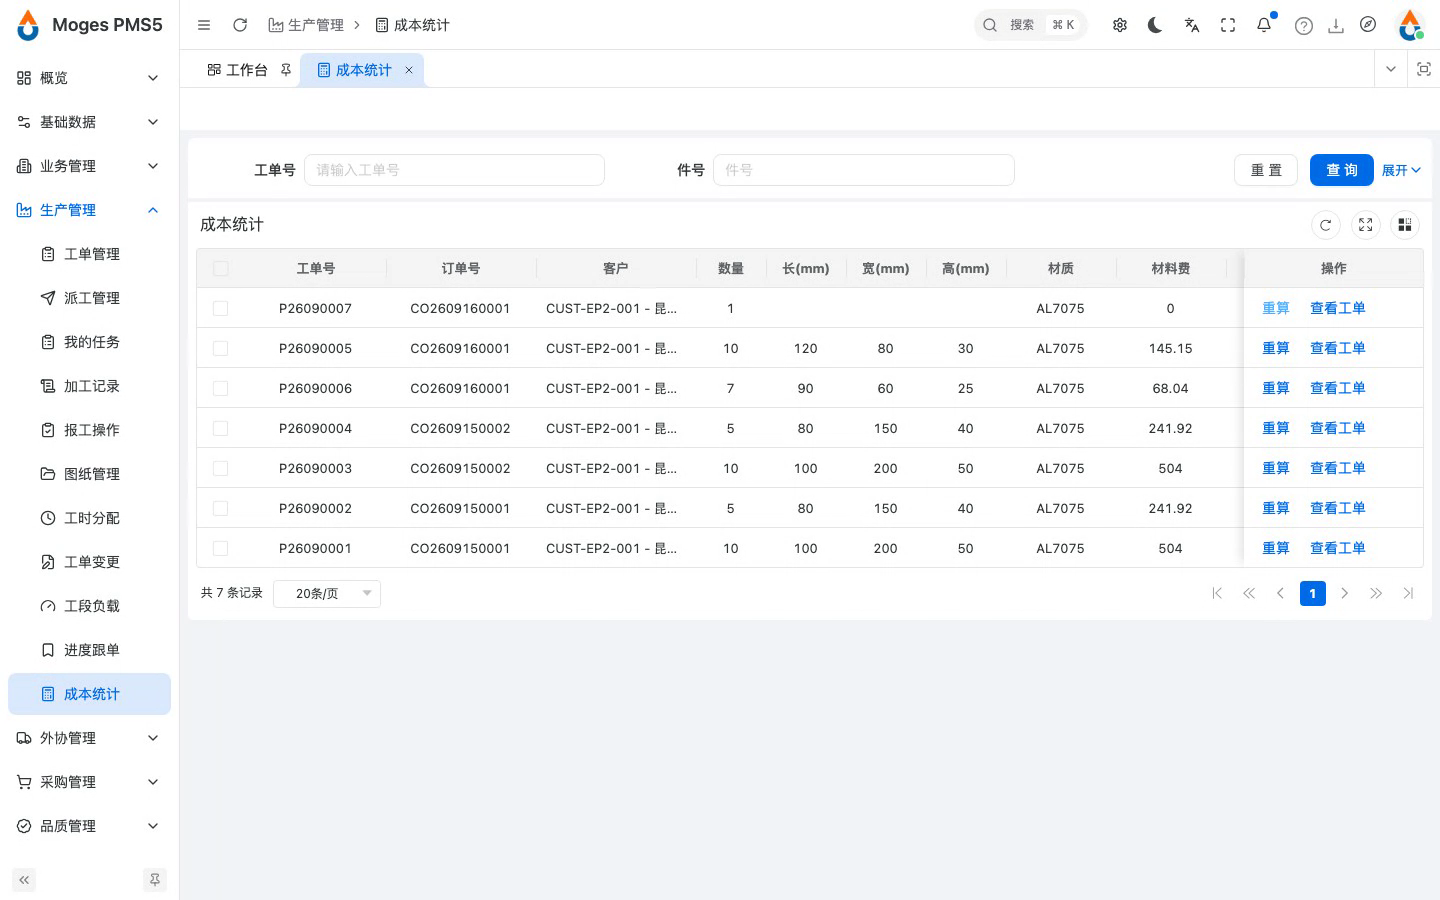Check the row for P26090005
Image resolution: width=1440 pixels, height=900 pixels.
(221, 348)
